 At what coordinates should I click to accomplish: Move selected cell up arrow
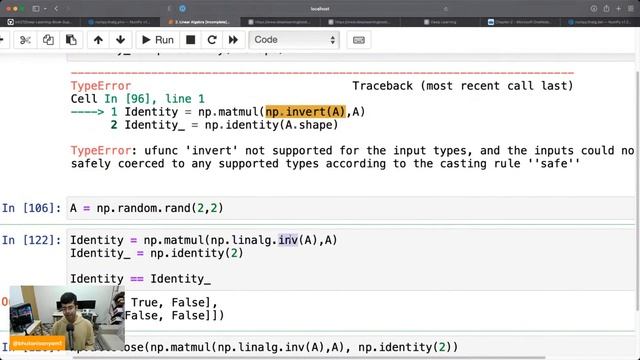pyautogui.click(x=98, y=40)
